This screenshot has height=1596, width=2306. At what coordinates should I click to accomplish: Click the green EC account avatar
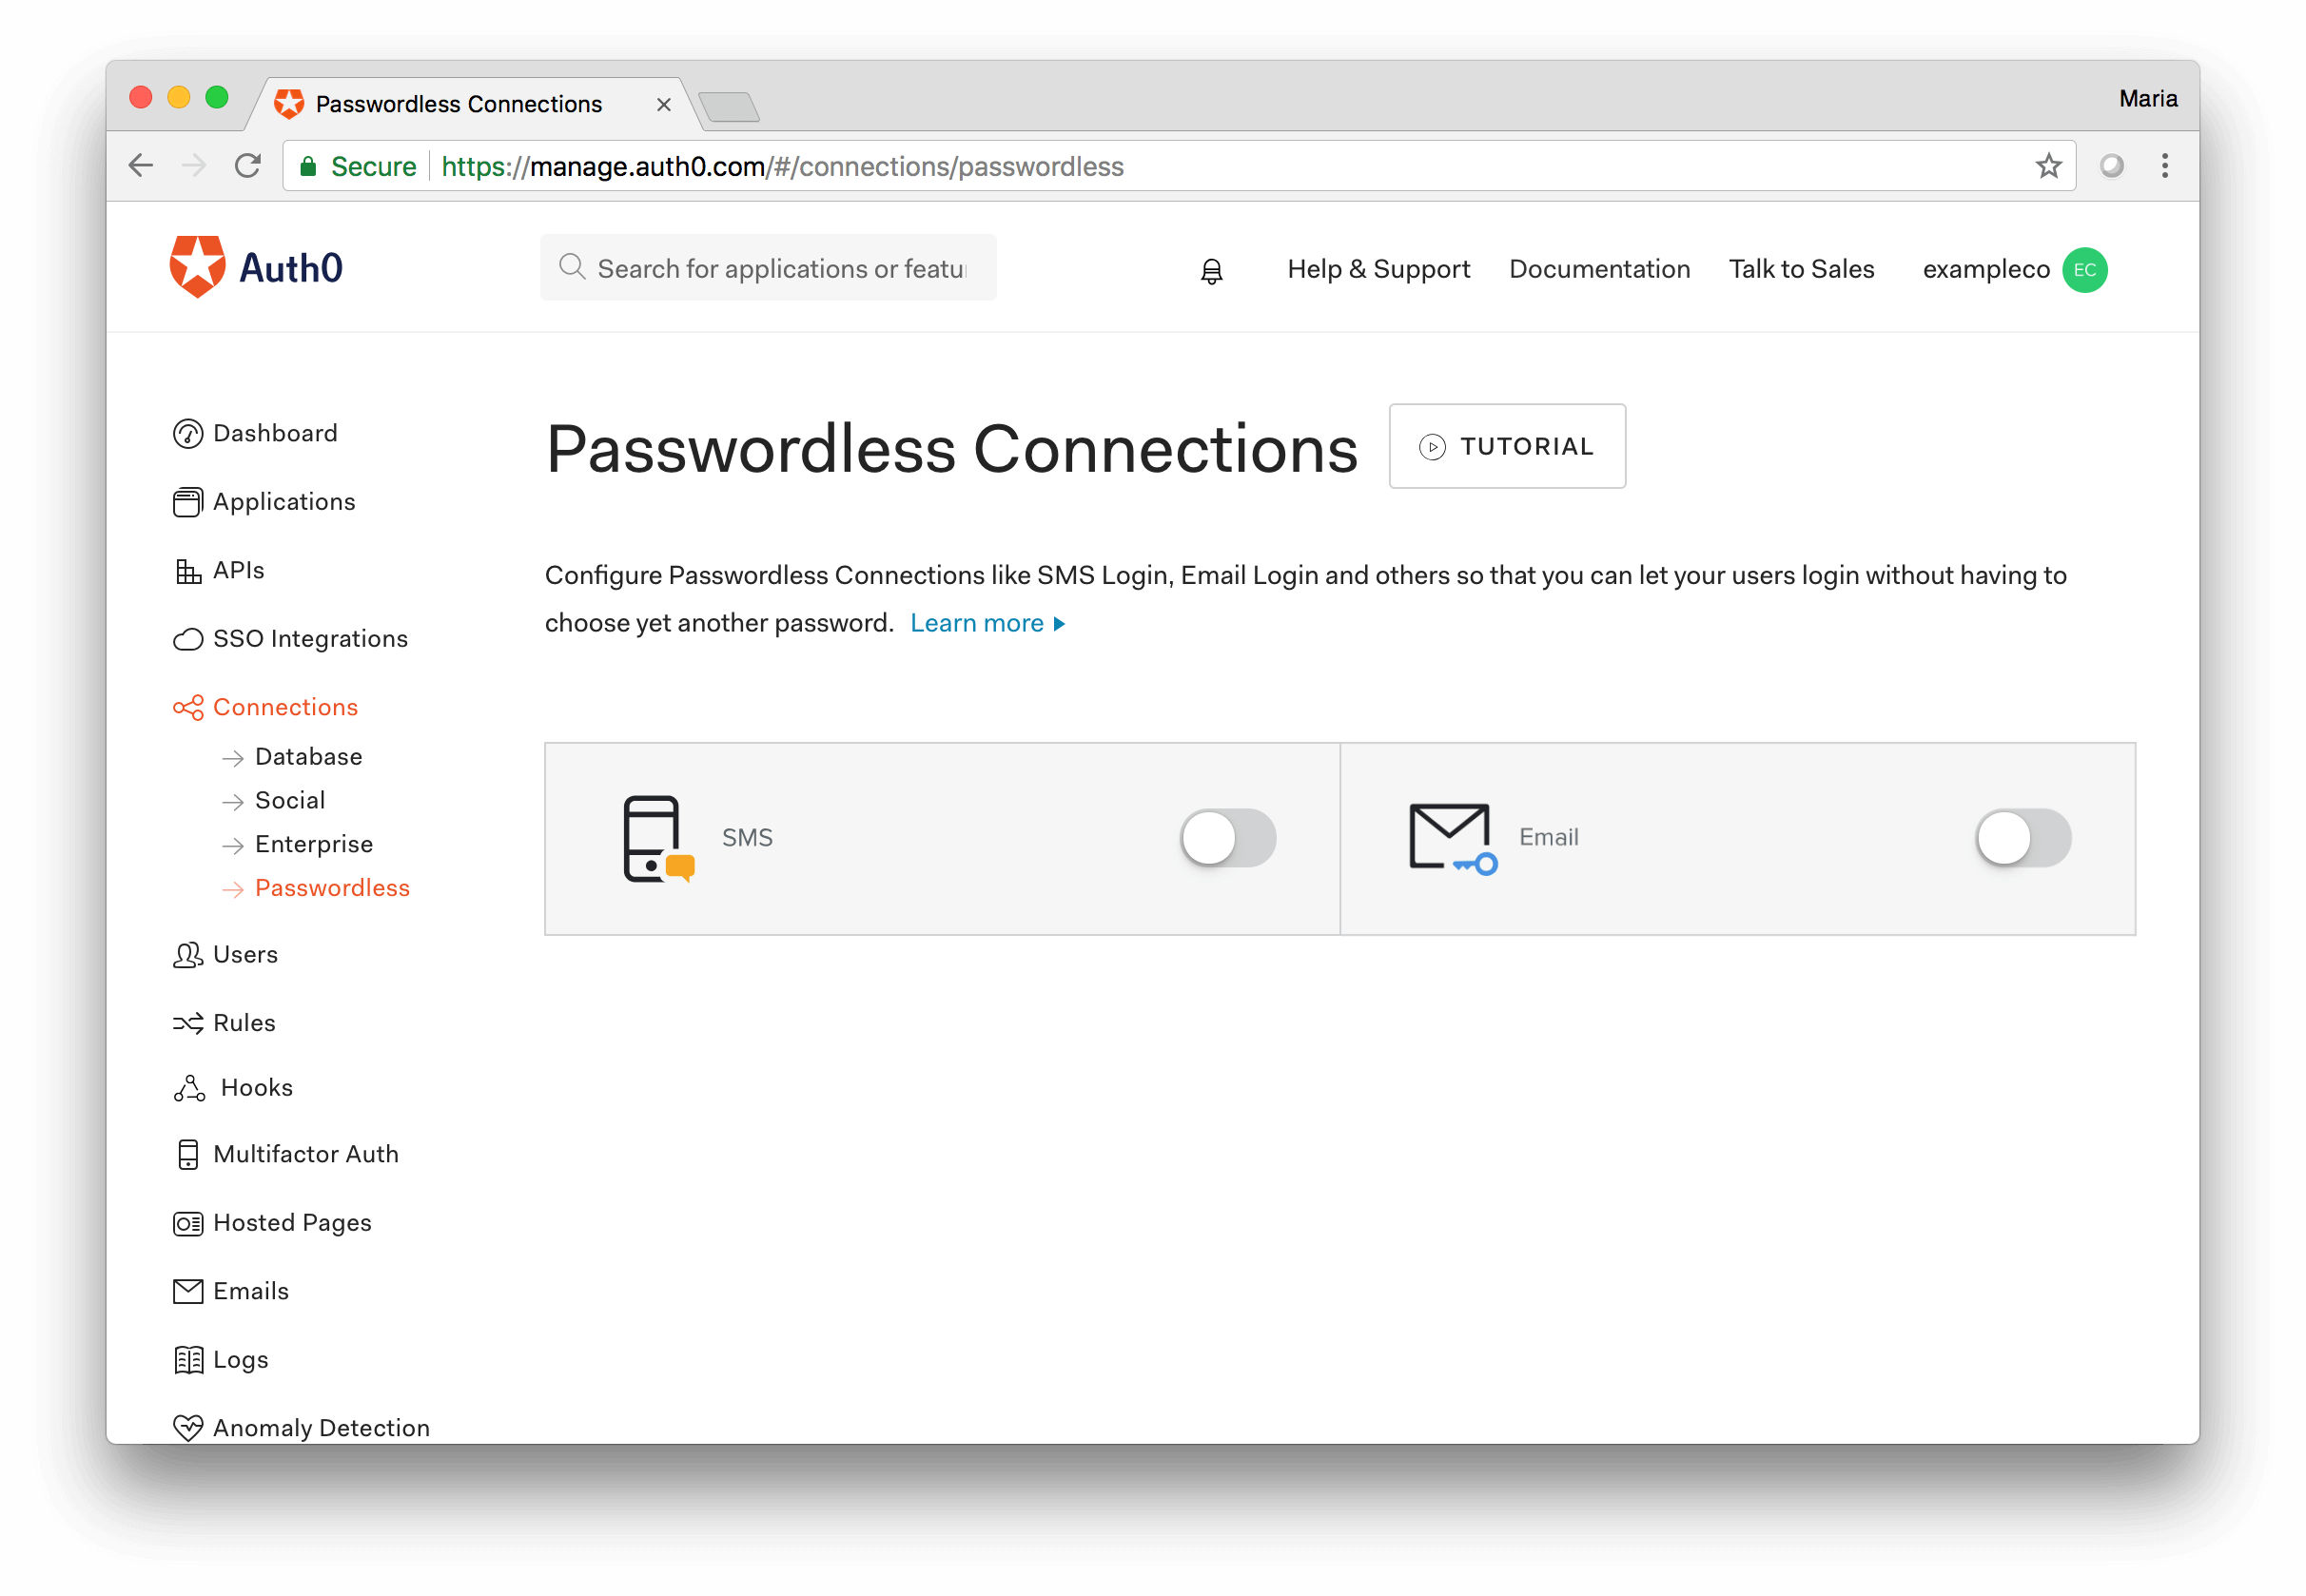2084,270
